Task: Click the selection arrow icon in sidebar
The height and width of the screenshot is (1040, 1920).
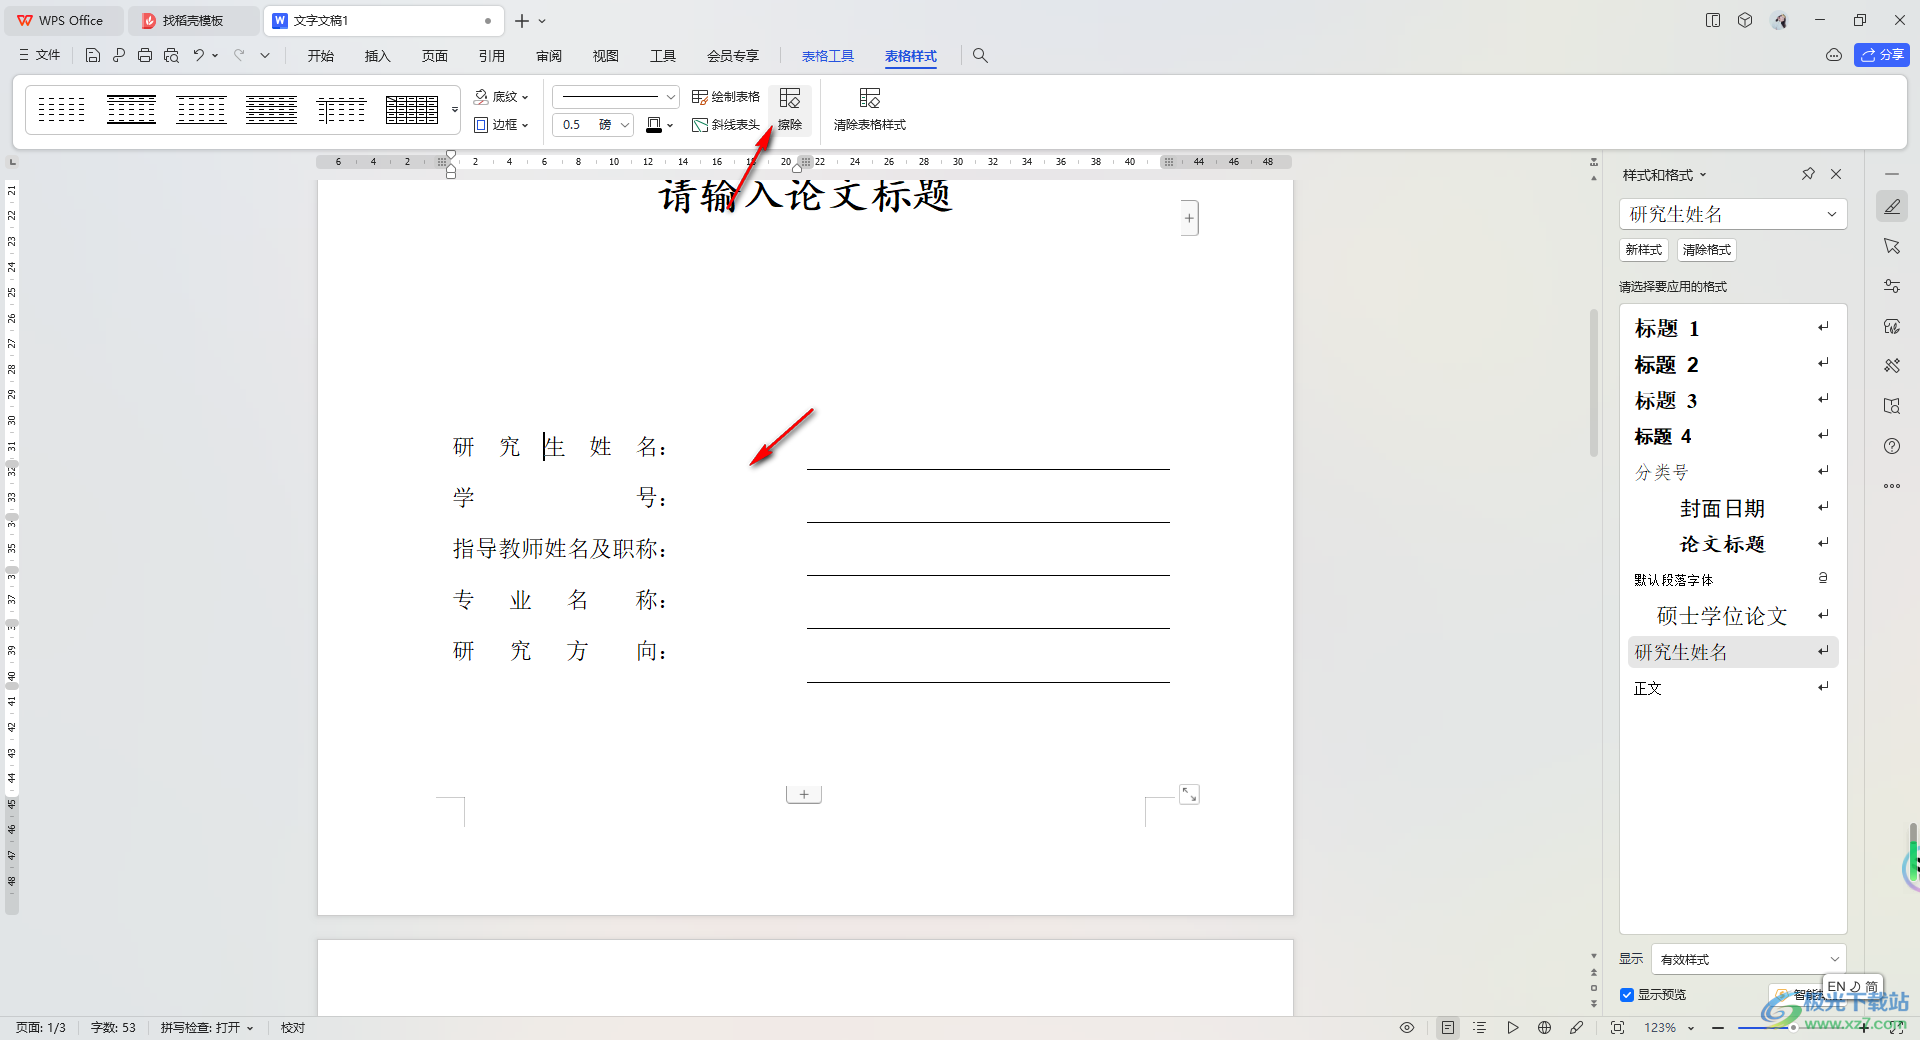Action: pos(1892,246)
